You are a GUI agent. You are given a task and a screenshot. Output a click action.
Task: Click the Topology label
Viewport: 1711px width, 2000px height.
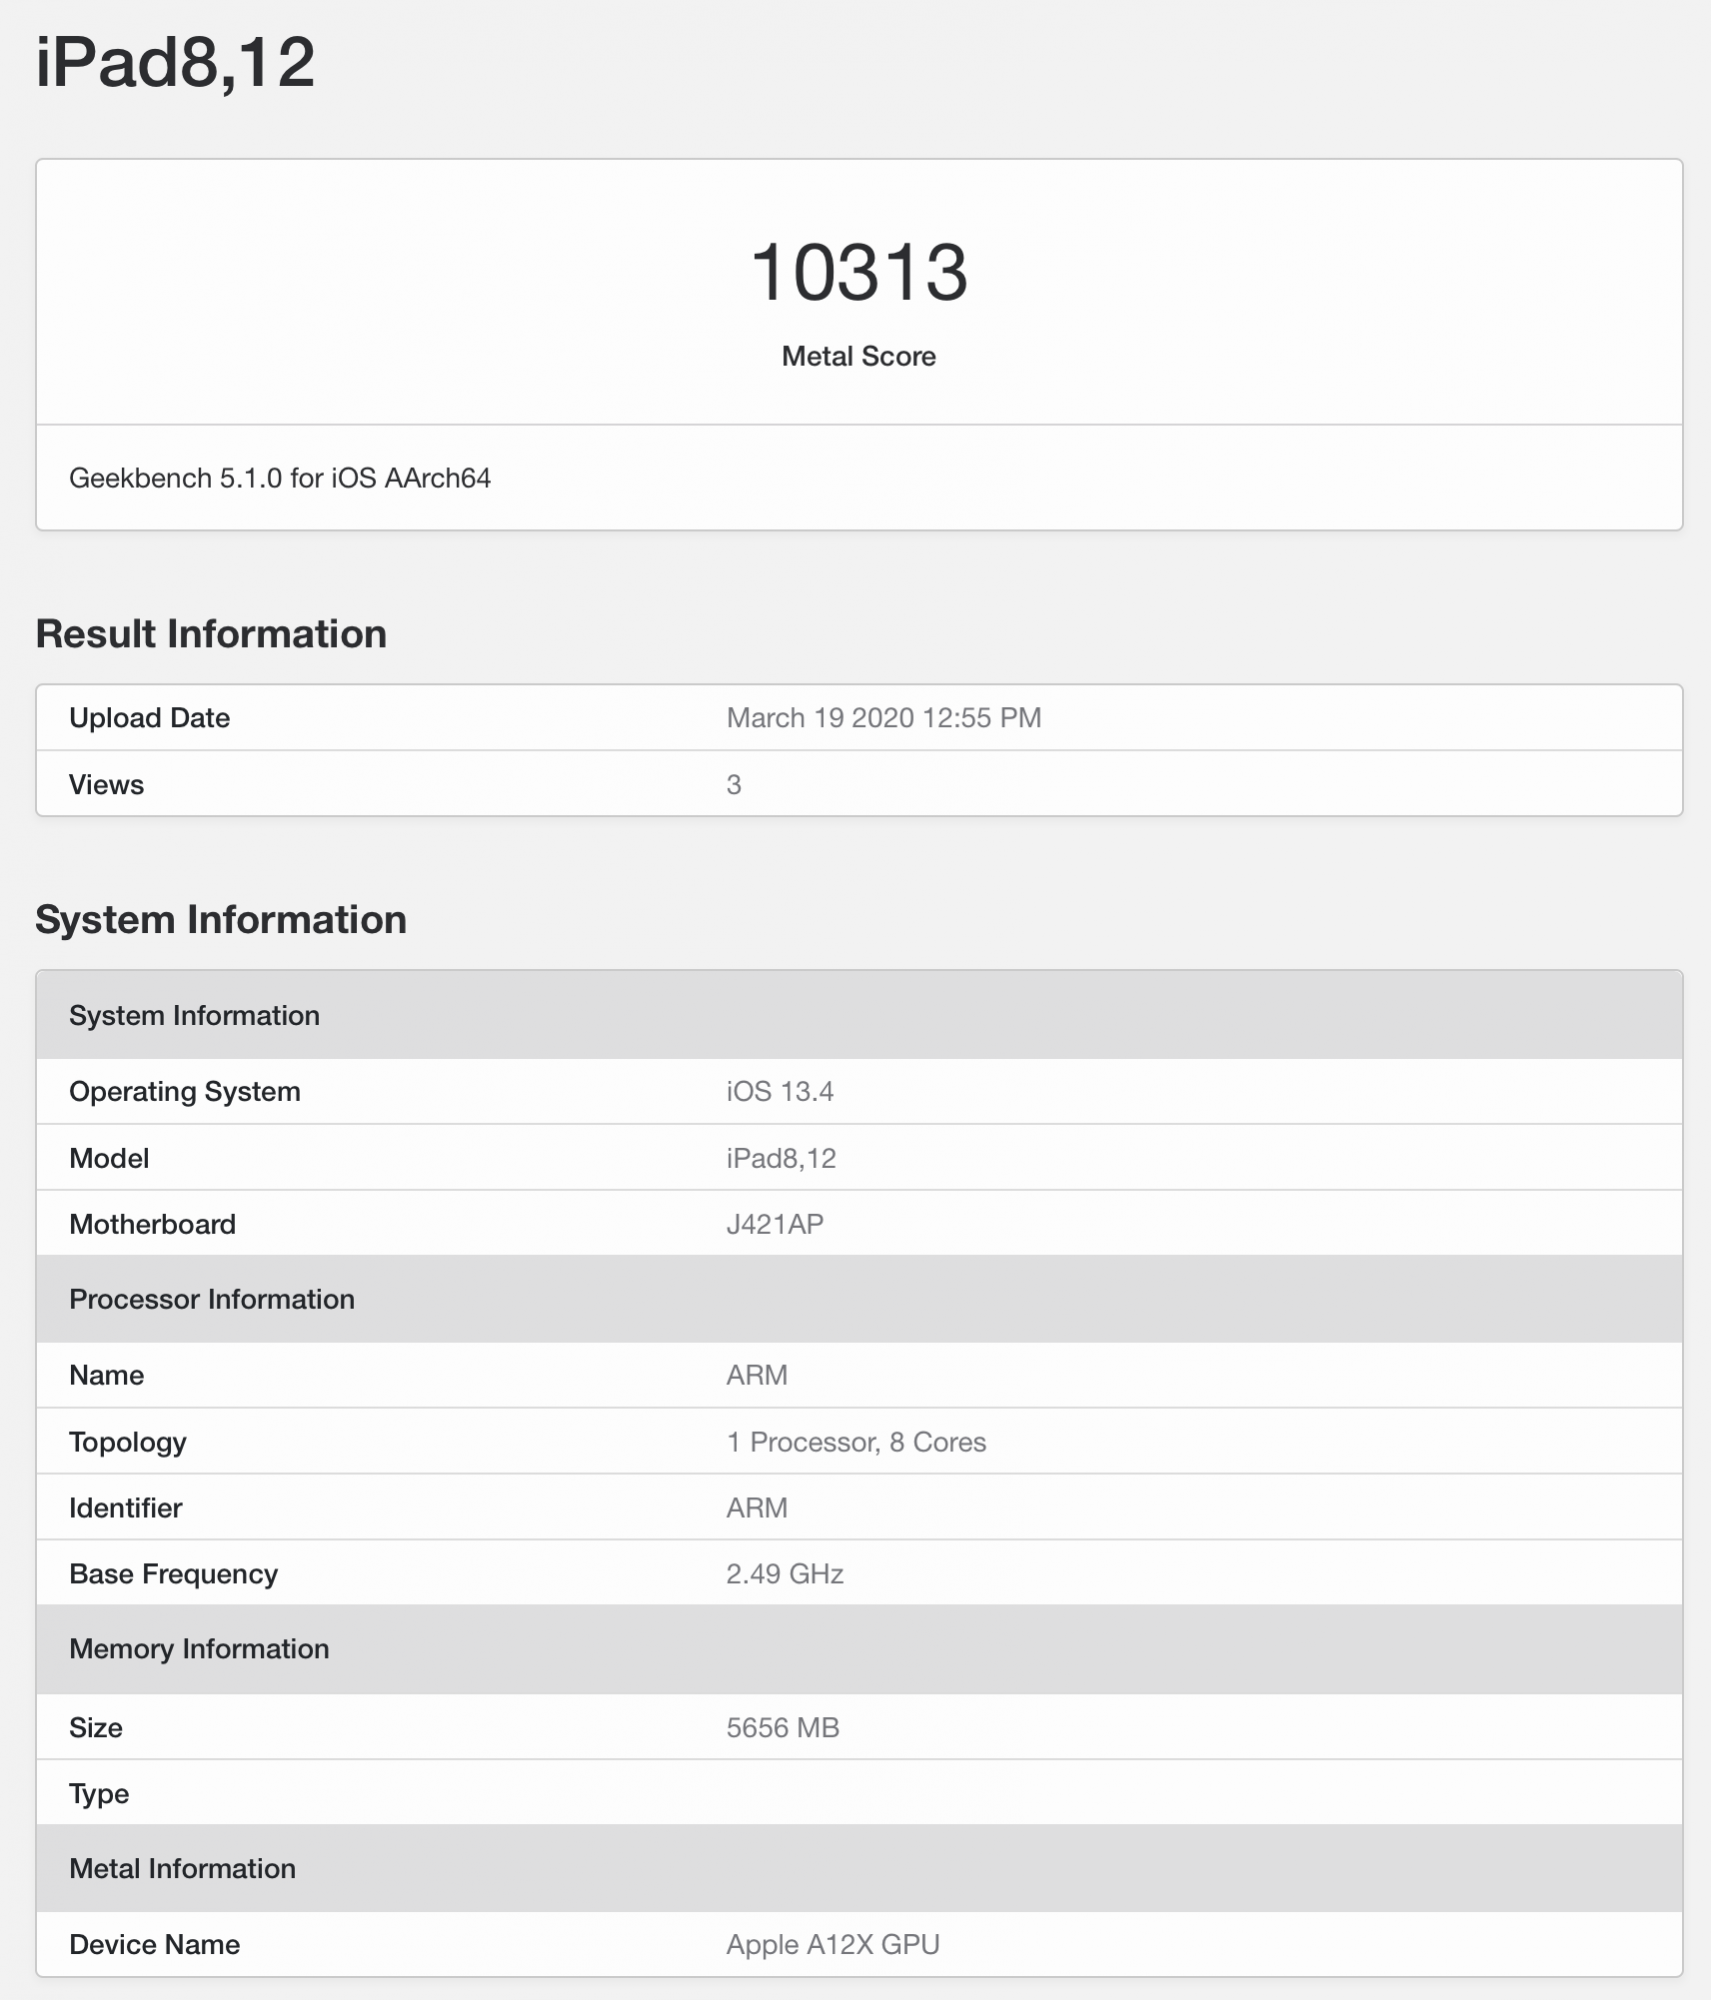click(128, 1442)
